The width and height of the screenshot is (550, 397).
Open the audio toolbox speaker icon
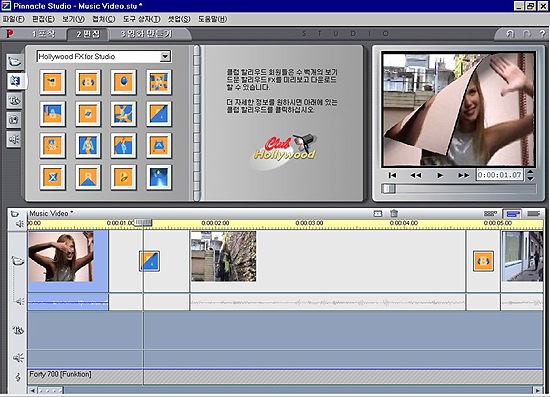19,223
